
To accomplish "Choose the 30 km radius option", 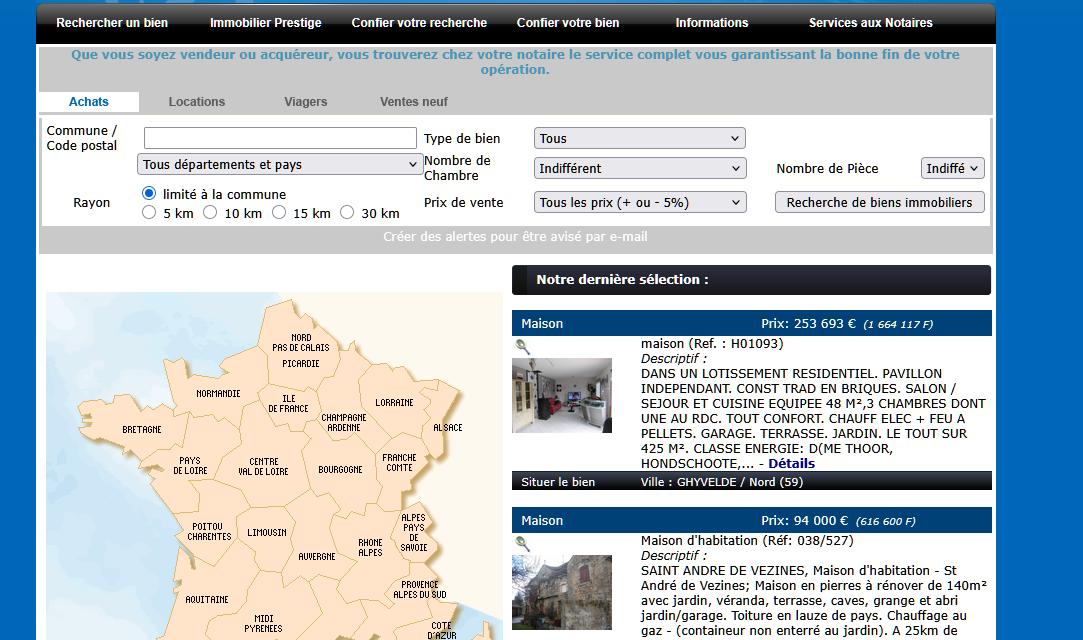I will tap(347, 213).
